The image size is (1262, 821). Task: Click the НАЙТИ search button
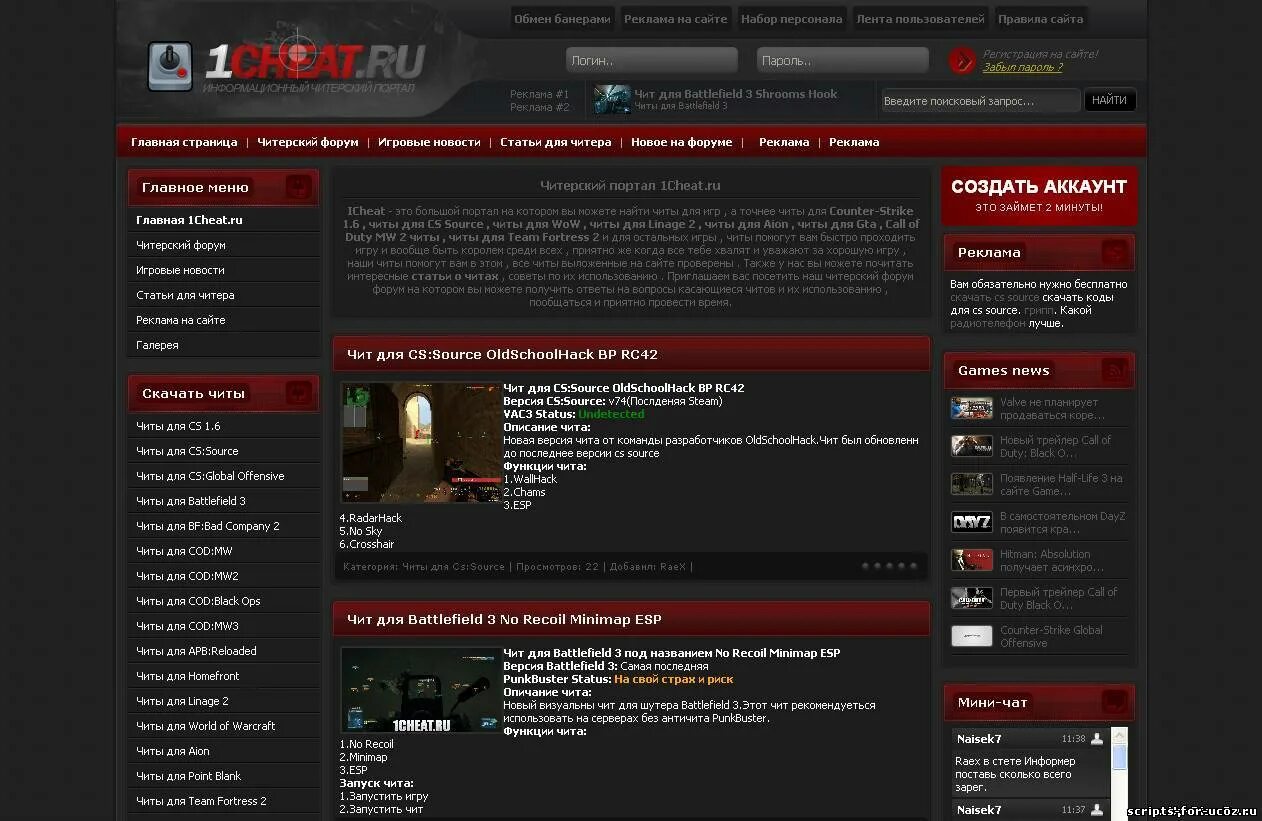click(1109, 100)
